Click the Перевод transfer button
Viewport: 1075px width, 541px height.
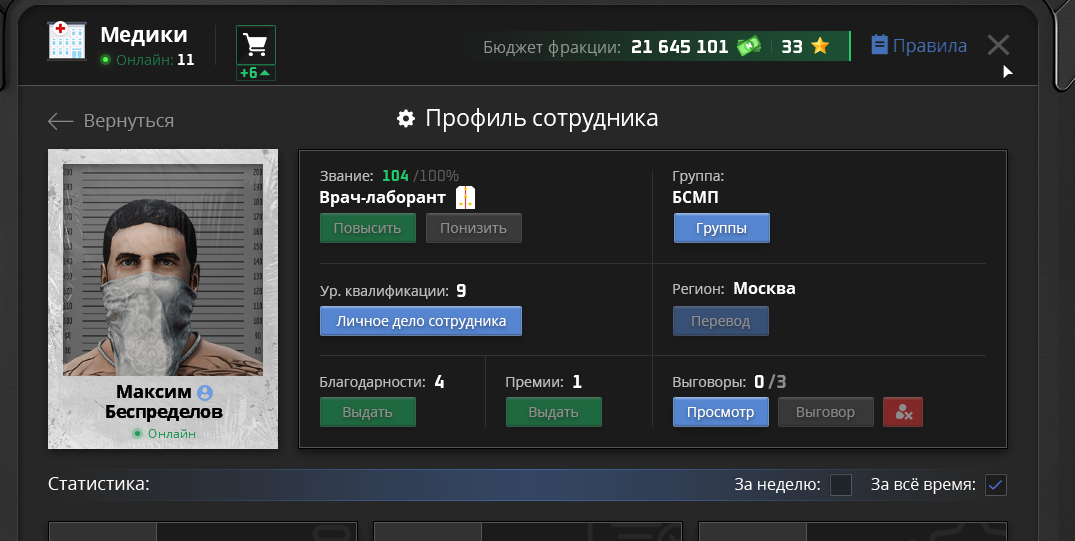(x=721, y=321)
